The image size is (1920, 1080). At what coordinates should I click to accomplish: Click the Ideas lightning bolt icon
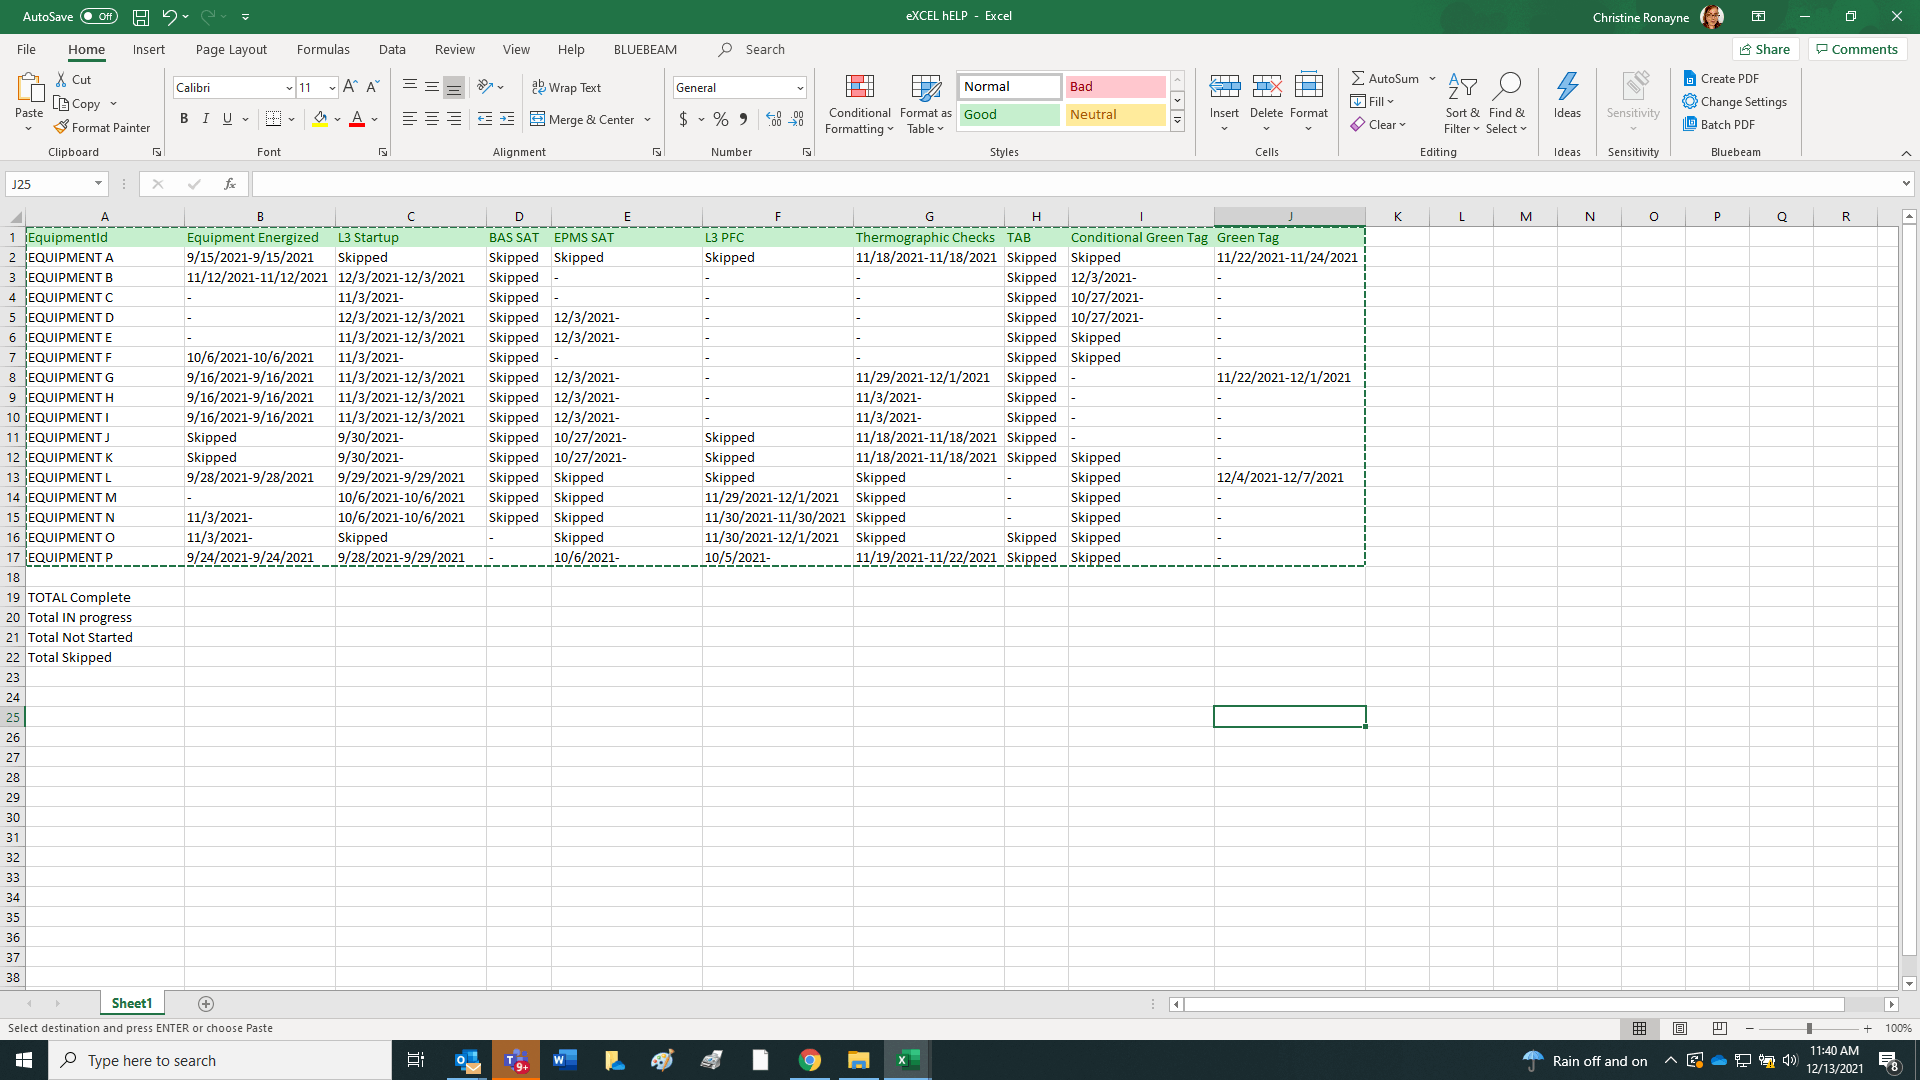pyautogui.click(x=1567, y=87)
